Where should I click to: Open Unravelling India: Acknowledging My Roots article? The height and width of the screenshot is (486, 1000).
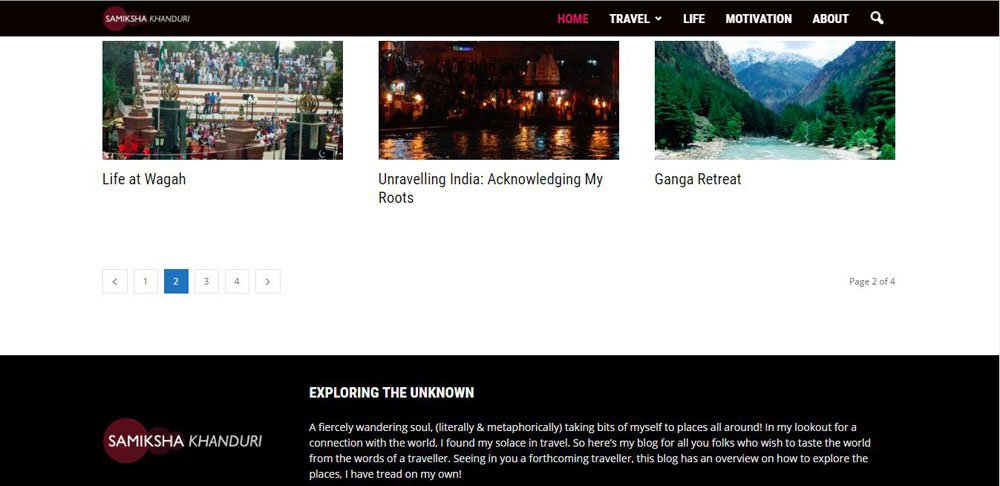pos(490,188)
